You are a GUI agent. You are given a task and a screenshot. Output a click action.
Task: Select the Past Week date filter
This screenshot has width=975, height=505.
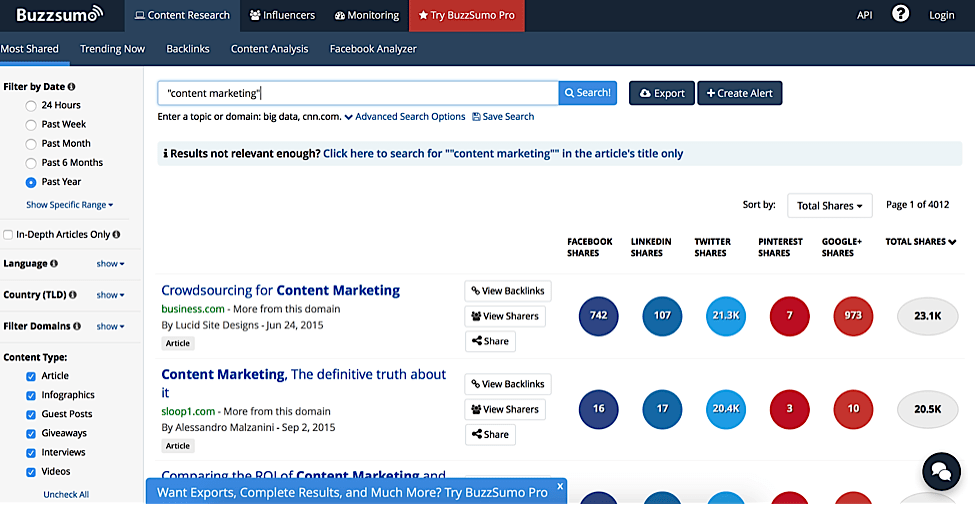click(x=30, y=125)
